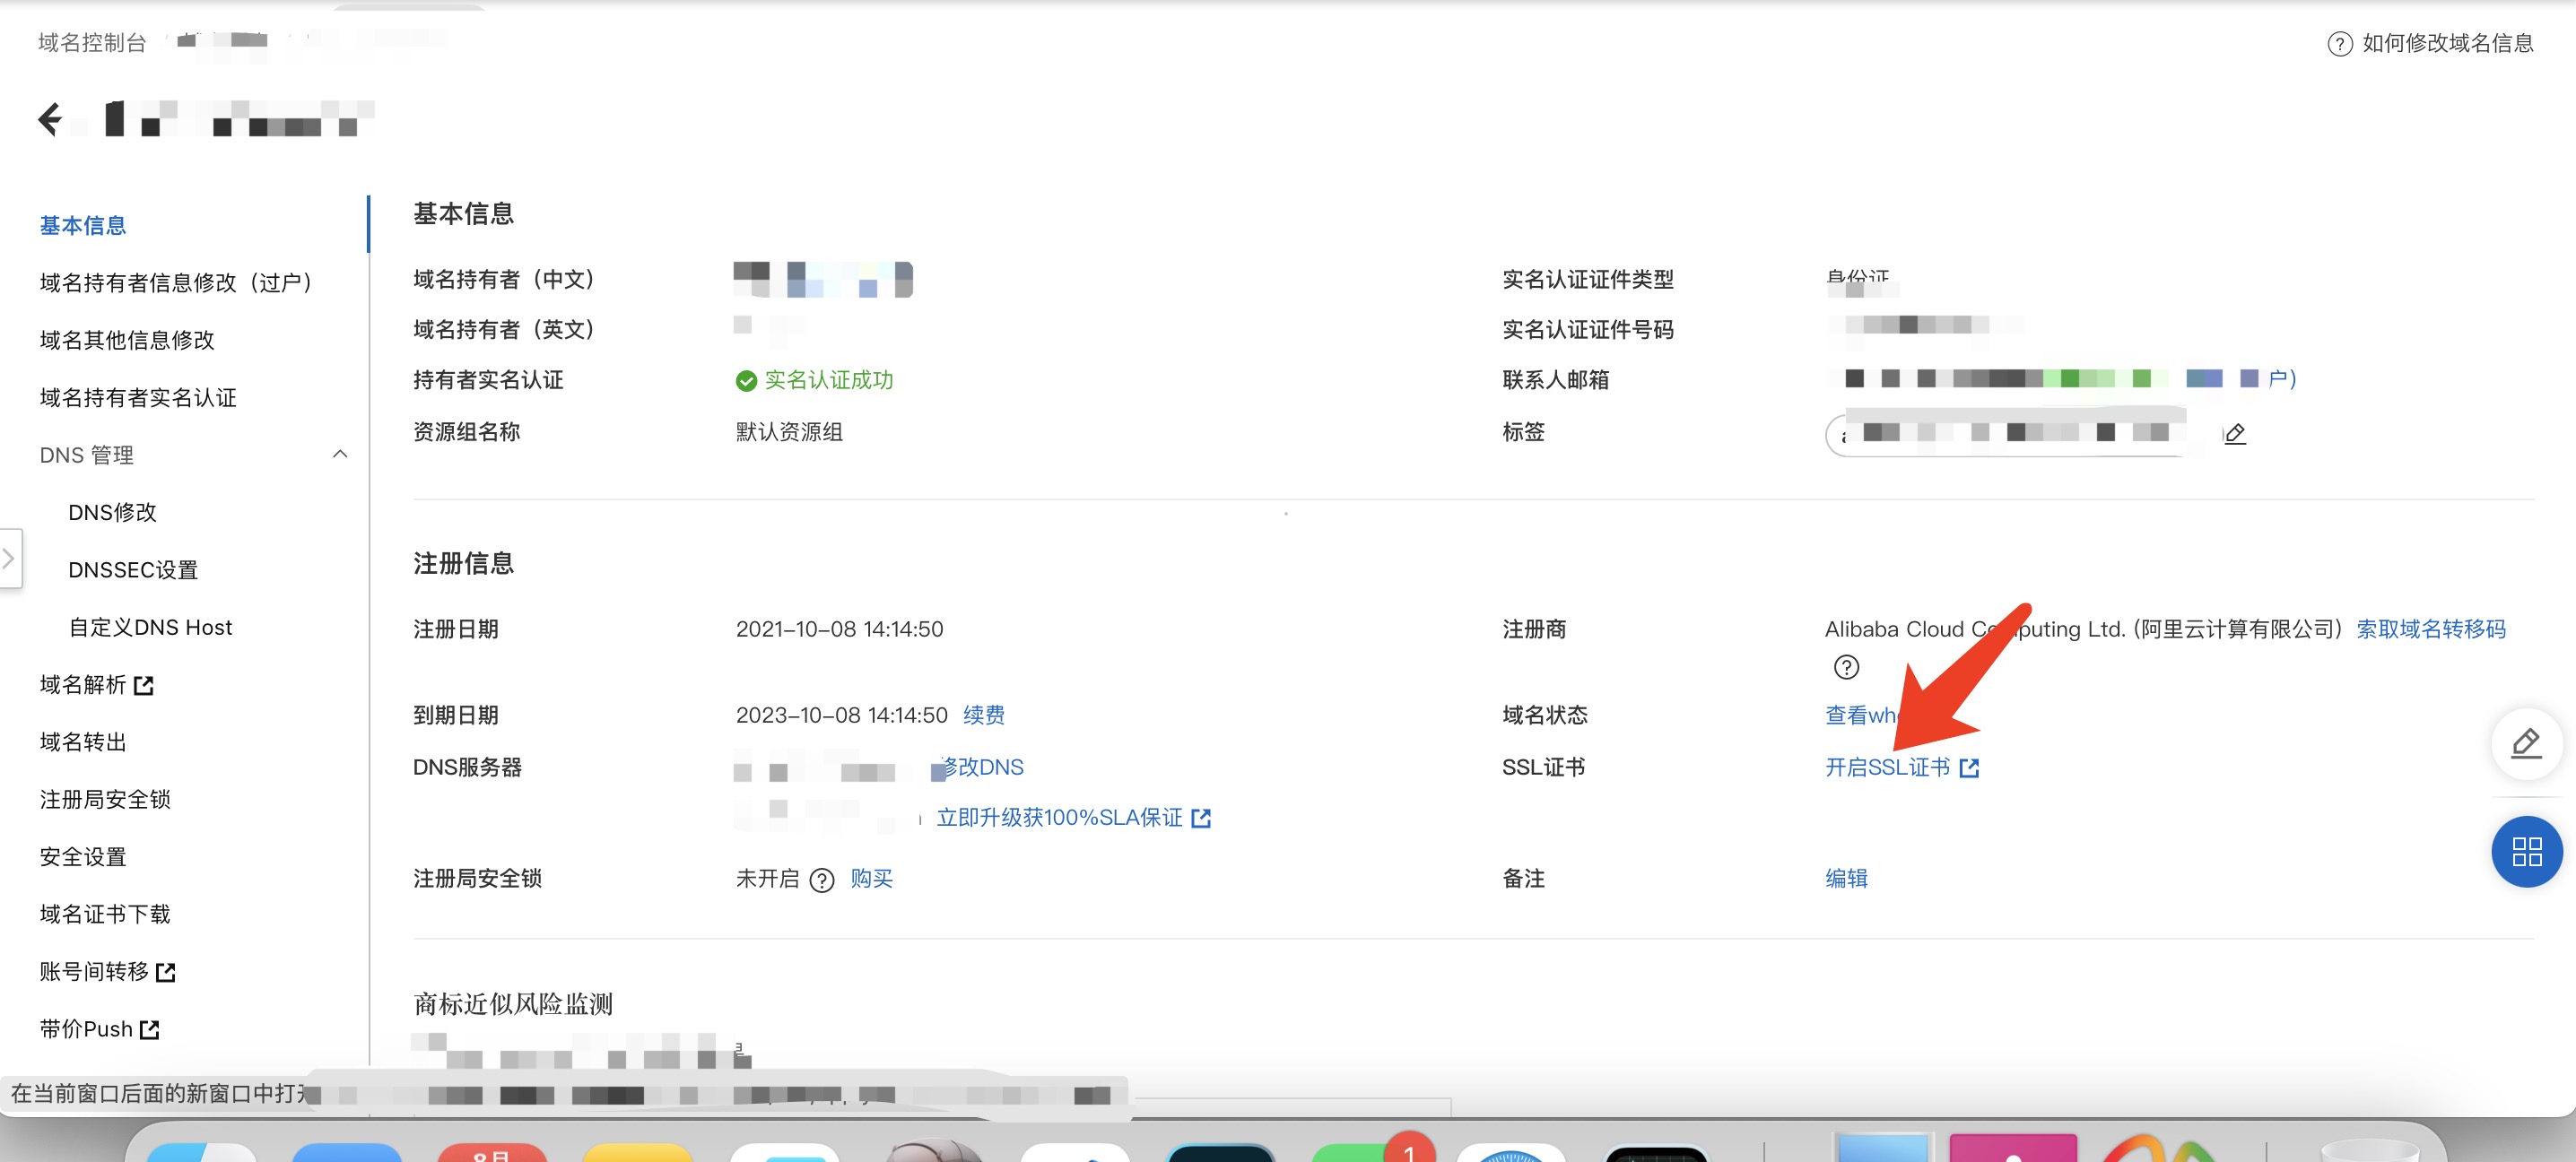
Task: Click the 购买 link for registry lock
Action: click(872, 878)
